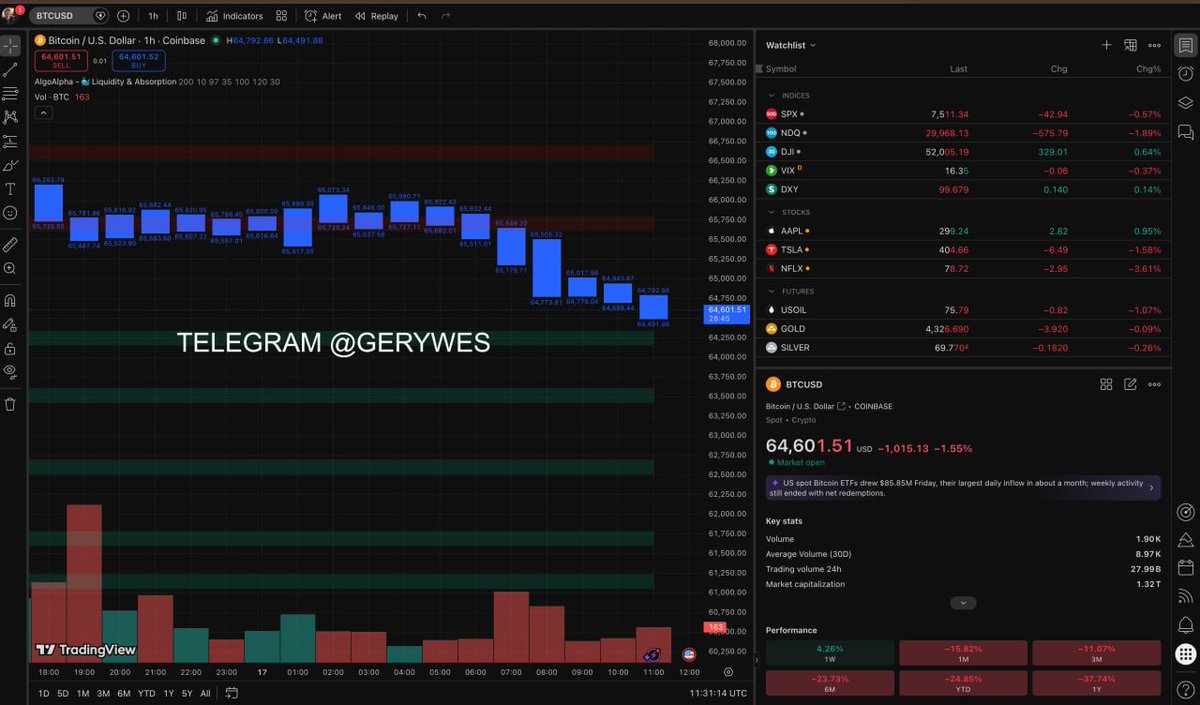
Task: Open the Bitcoin ETF news headline banner
Action: [963, 488]
